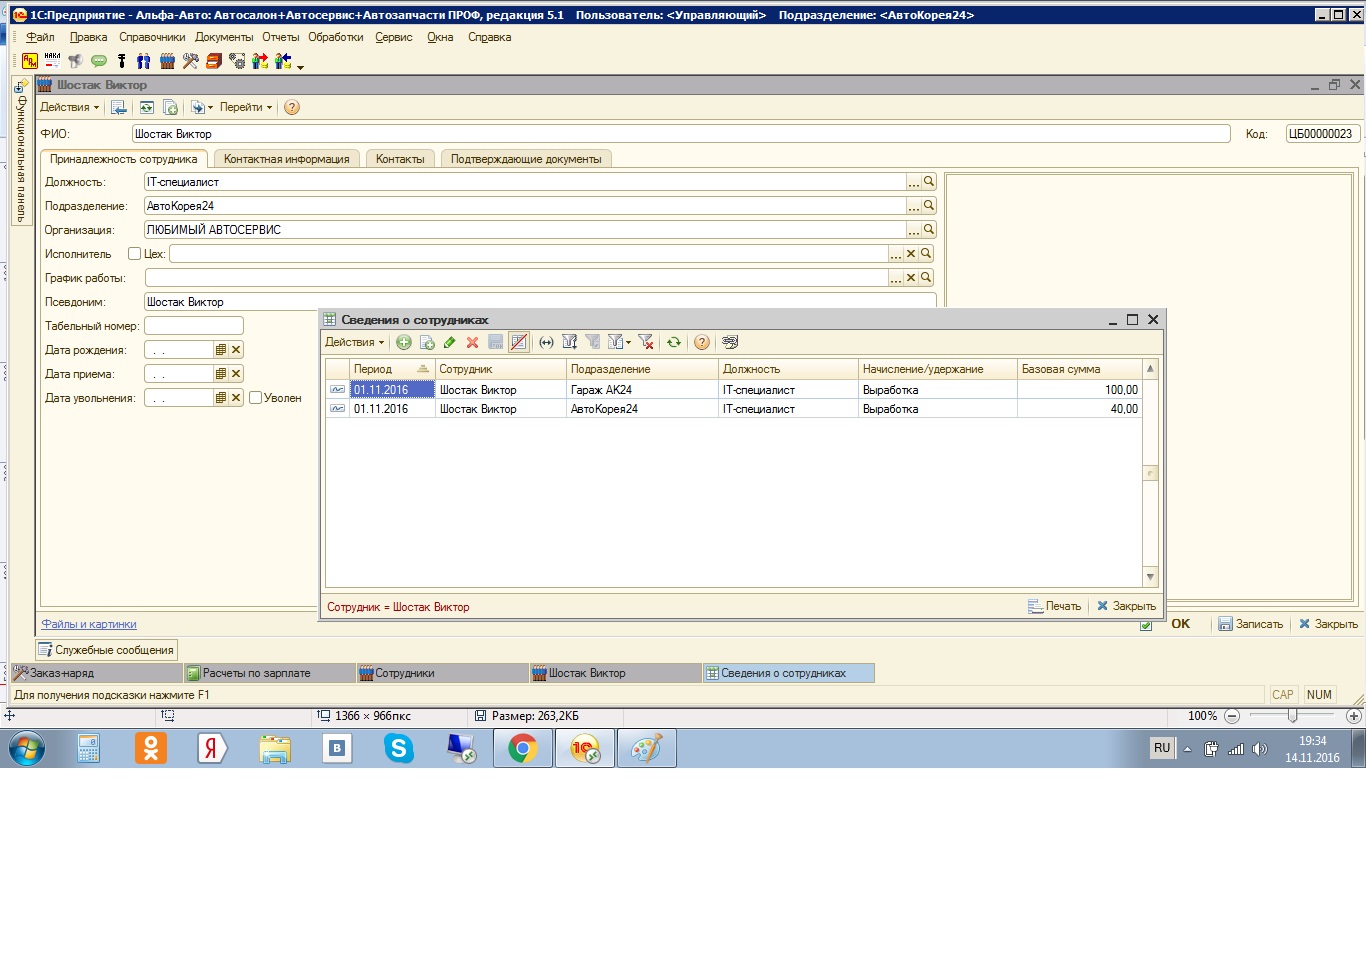Open the Действия dropdown in employee form

[69, 107]
